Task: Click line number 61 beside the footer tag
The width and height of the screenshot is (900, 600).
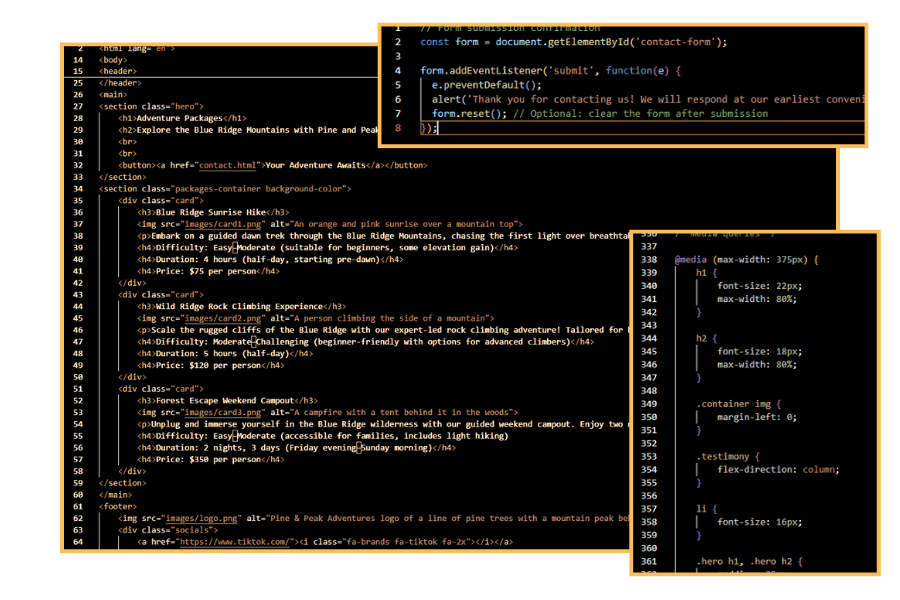Action: [x=78, y=506]
